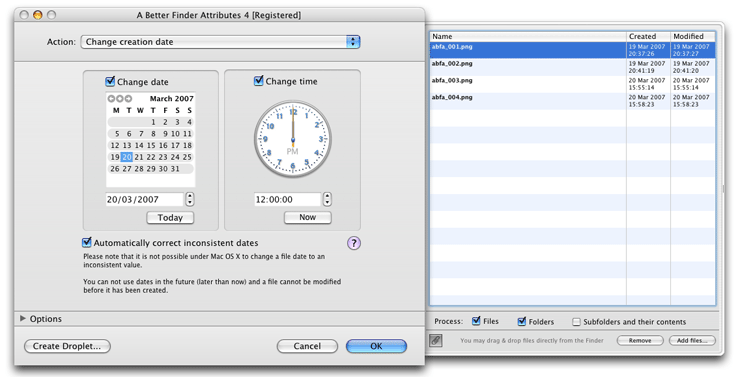Click the date input field 20/03/2007

tap(144, 200)
